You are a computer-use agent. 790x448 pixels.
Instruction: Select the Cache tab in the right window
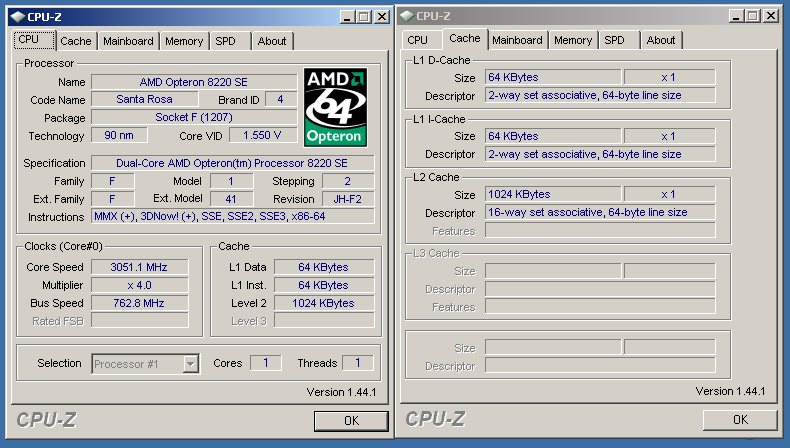click(465, 39)
